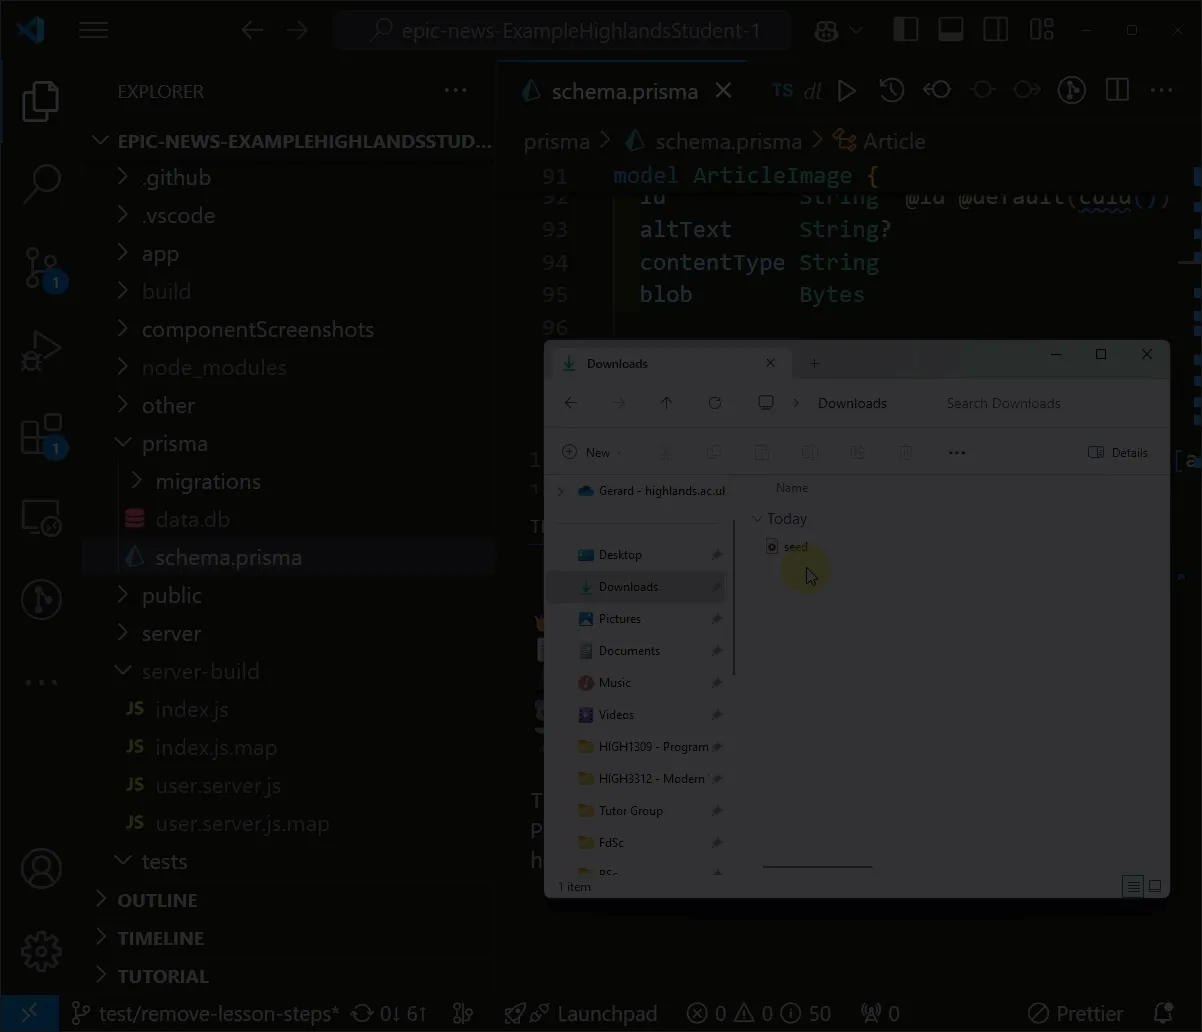1202x1032 pixels.
Task: Switch Downloads window to details list view
Action: [1132, 886]
